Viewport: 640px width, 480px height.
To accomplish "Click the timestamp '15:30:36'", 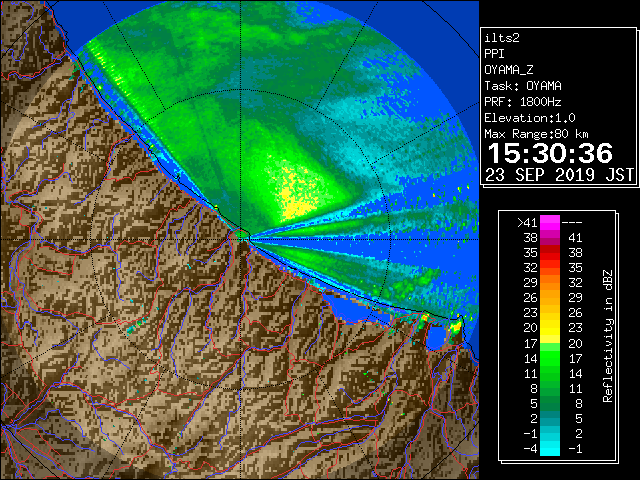I will click(550, 153).
